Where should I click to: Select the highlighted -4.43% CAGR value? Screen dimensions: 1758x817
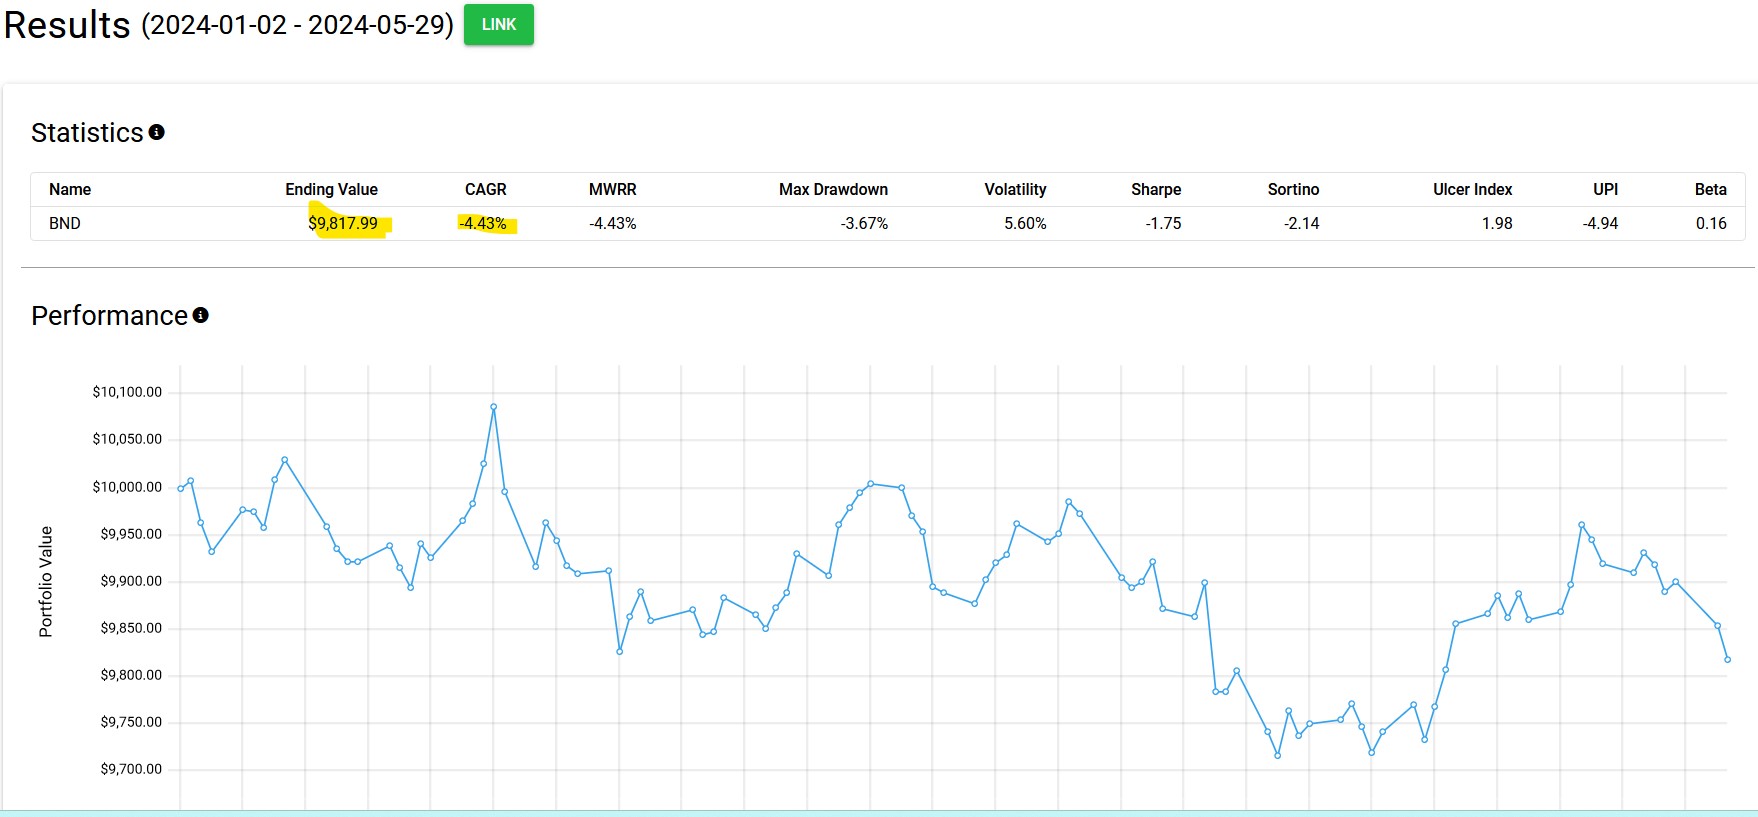[483, 223]
